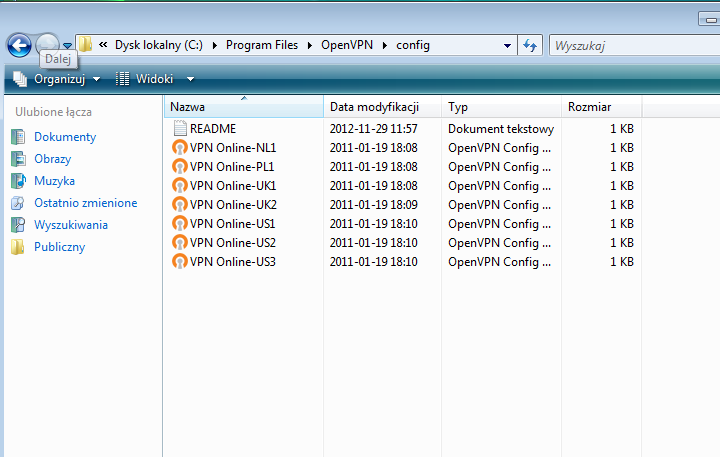Select VPN Online-UK2 config icon
The height and width of the screenshot is (457, 720).
(180, 205)
